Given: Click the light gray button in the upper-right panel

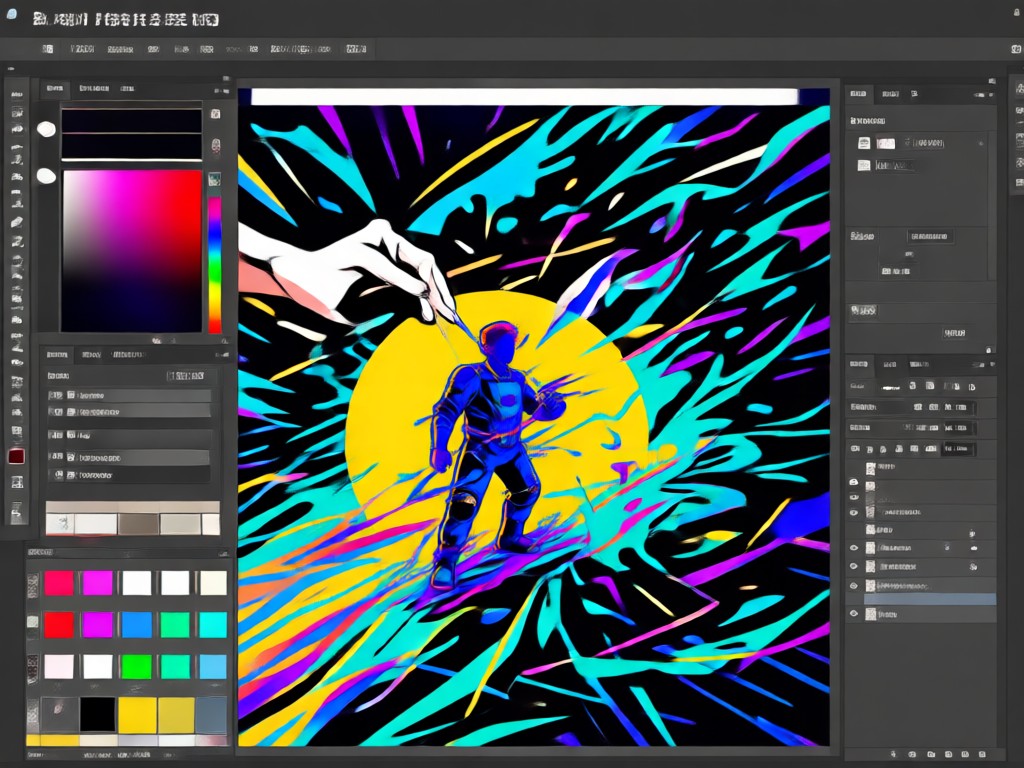Looking at the screenshot, I should (x=863, y=312).
